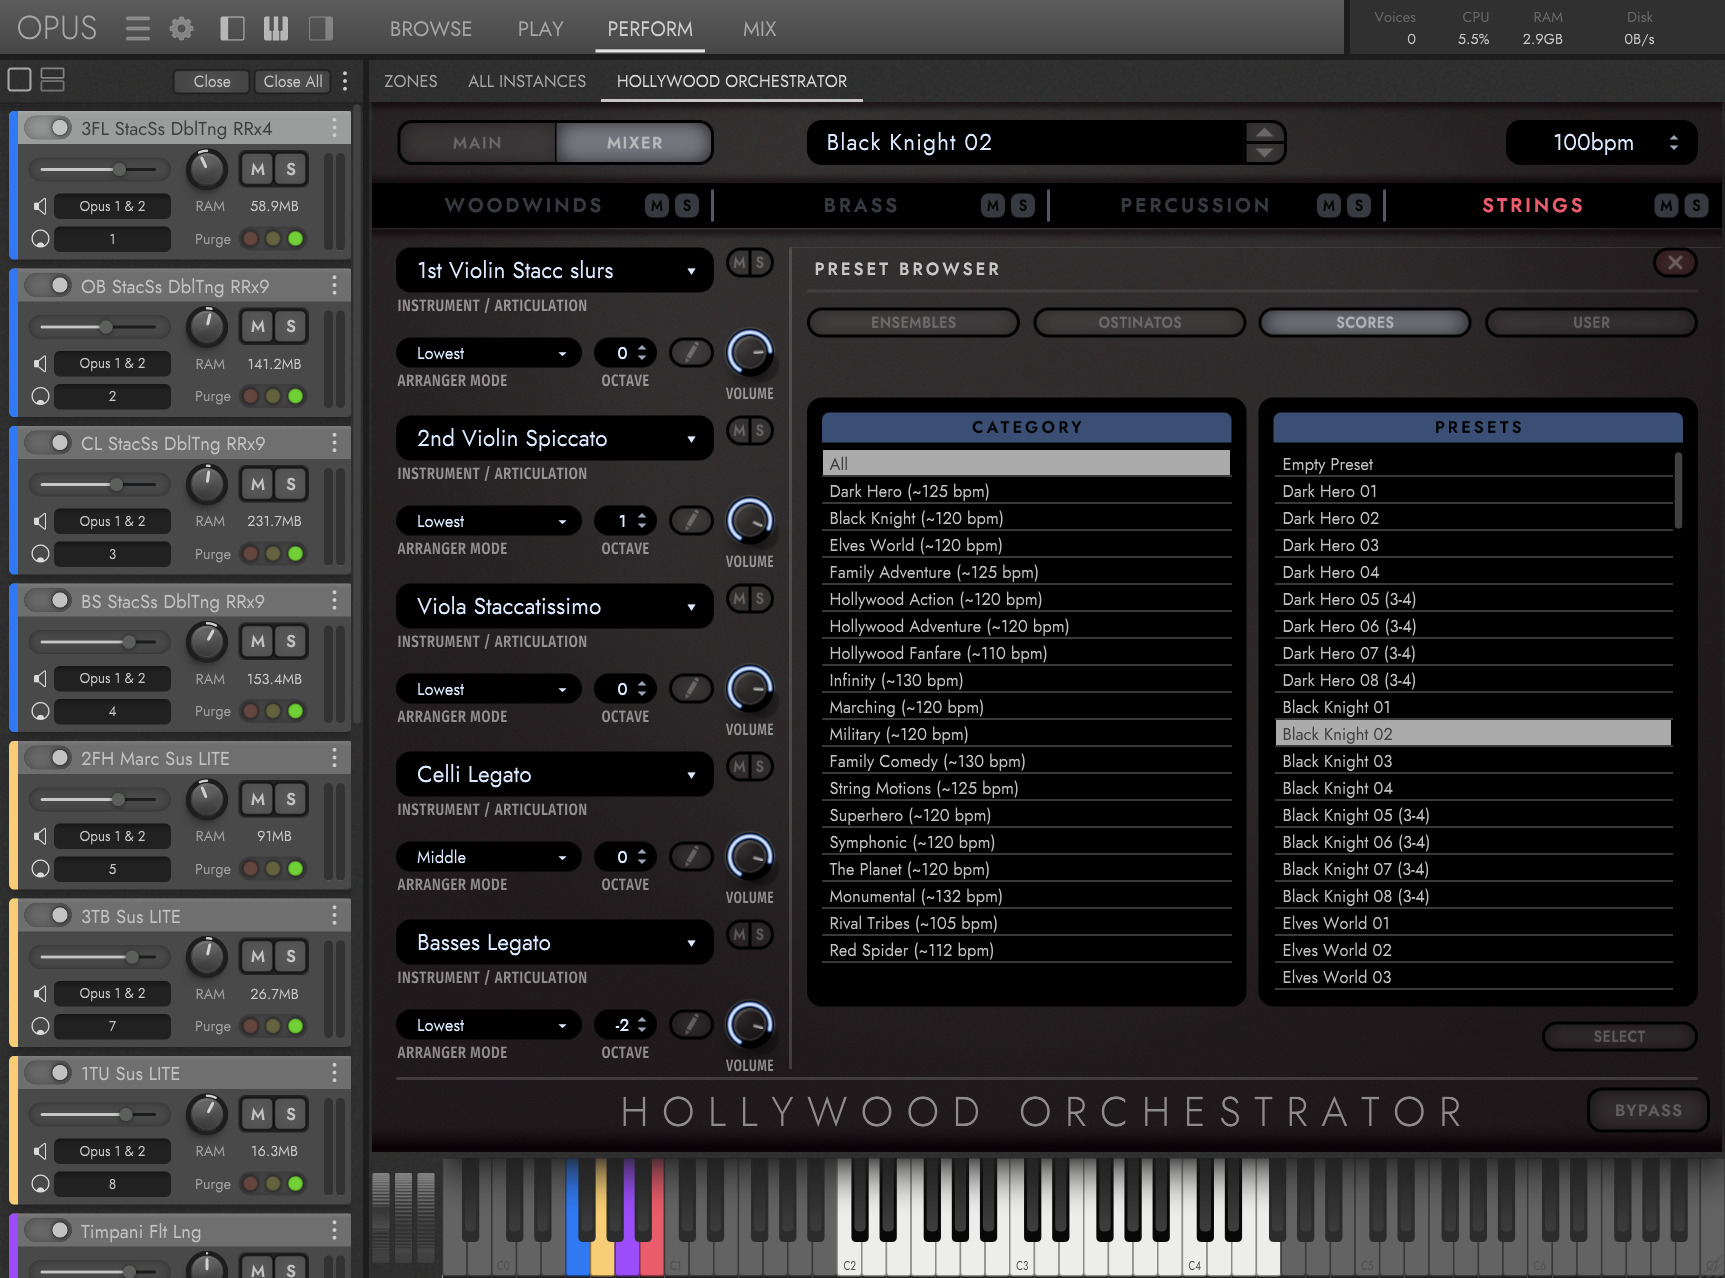Open 2nd Violin Spiccato instrument dropdown
The width and height of the screenshot is (1725, 1278).
555,439
